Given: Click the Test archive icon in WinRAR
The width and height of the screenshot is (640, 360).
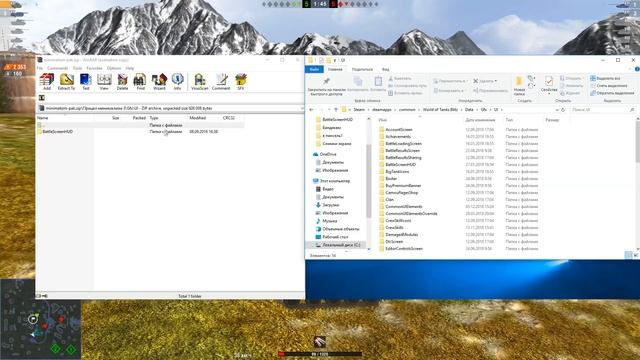Looking at the screenshot, I should (85, 82).
